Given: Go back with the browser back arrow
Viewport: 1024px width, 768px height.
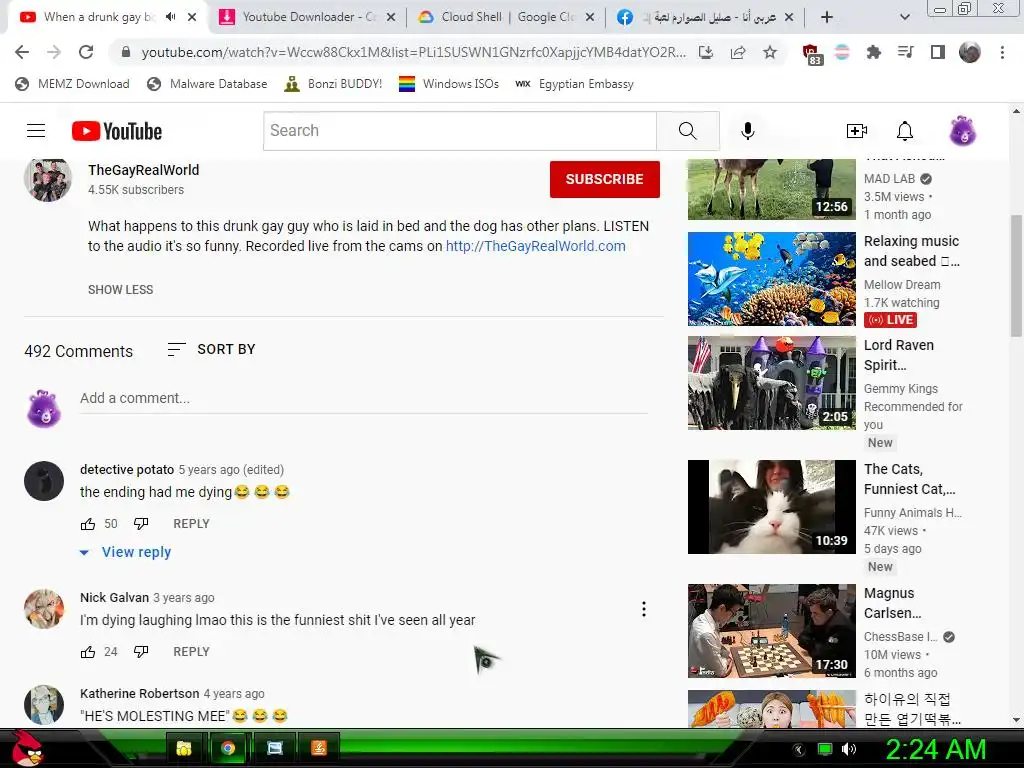Looking at the screenshot, I should tap(22, 52).
